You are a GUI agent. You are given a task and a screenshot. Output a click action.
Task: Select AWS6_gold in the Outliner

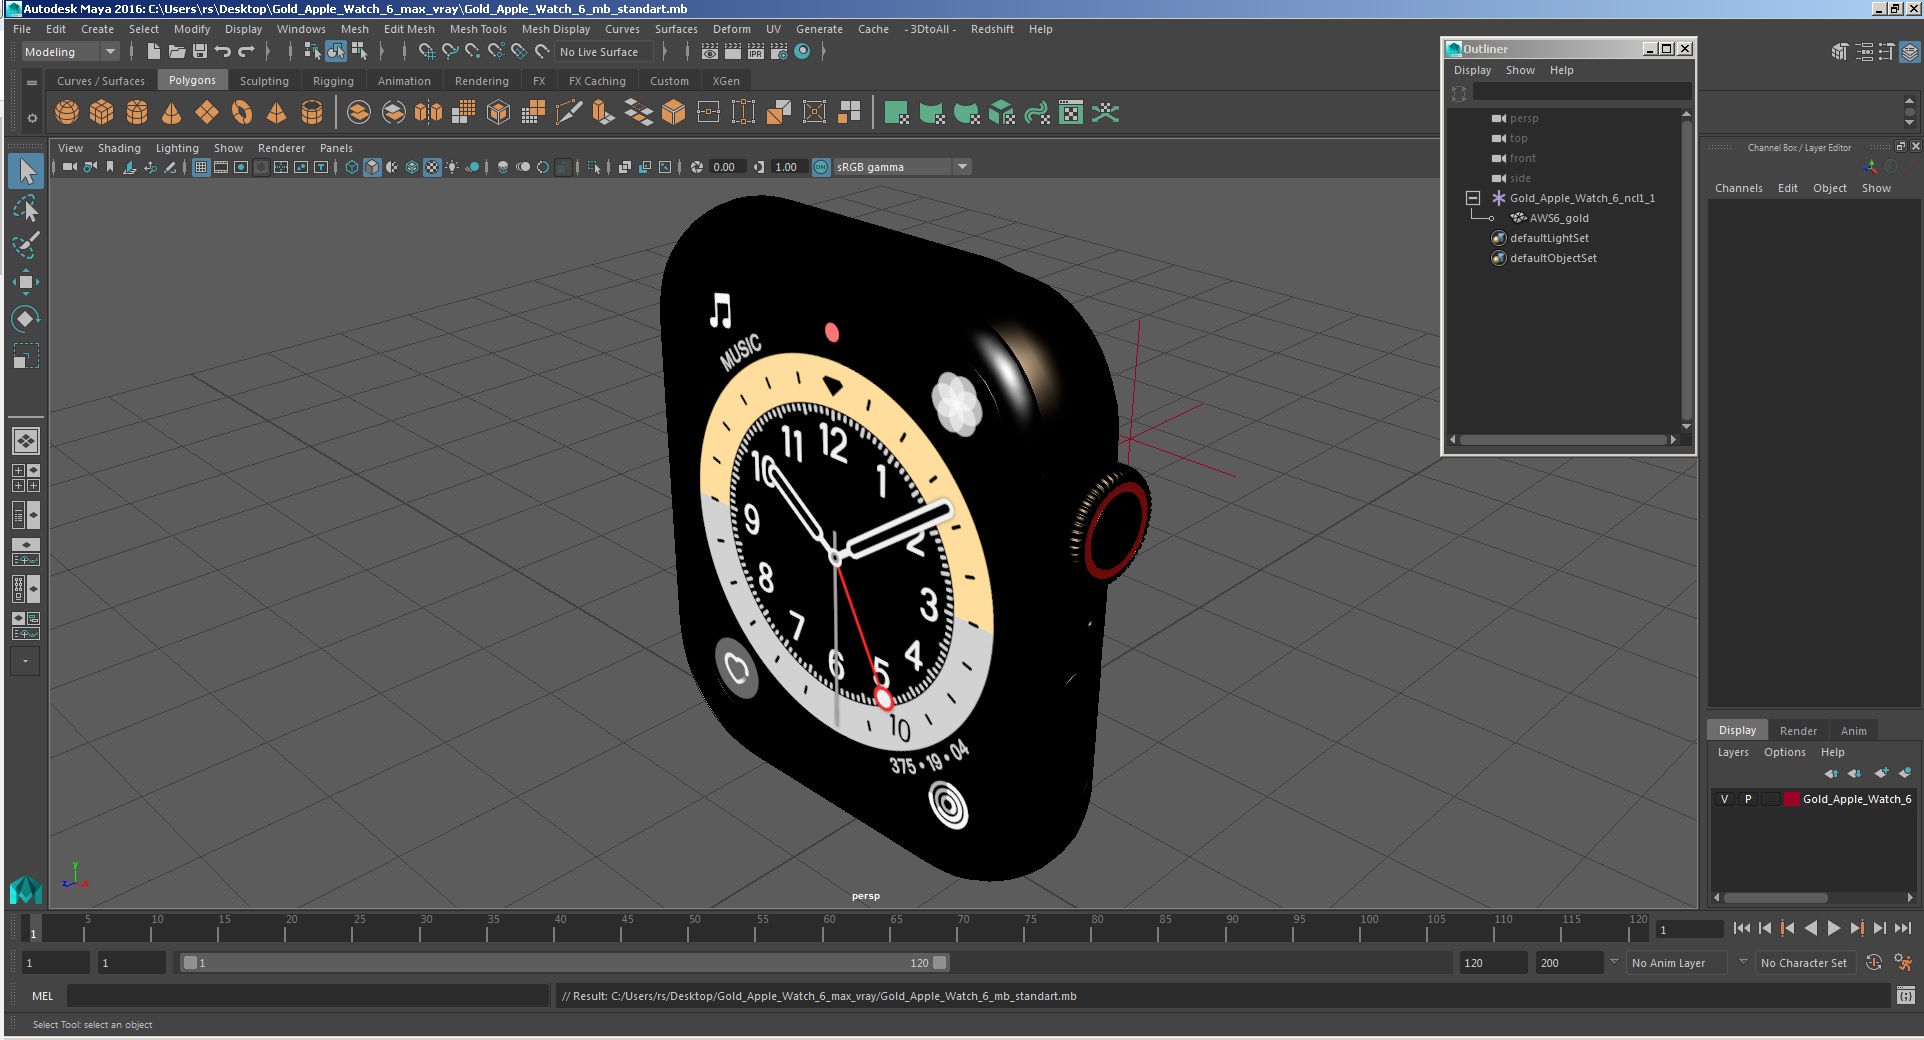pos(1558,218)
